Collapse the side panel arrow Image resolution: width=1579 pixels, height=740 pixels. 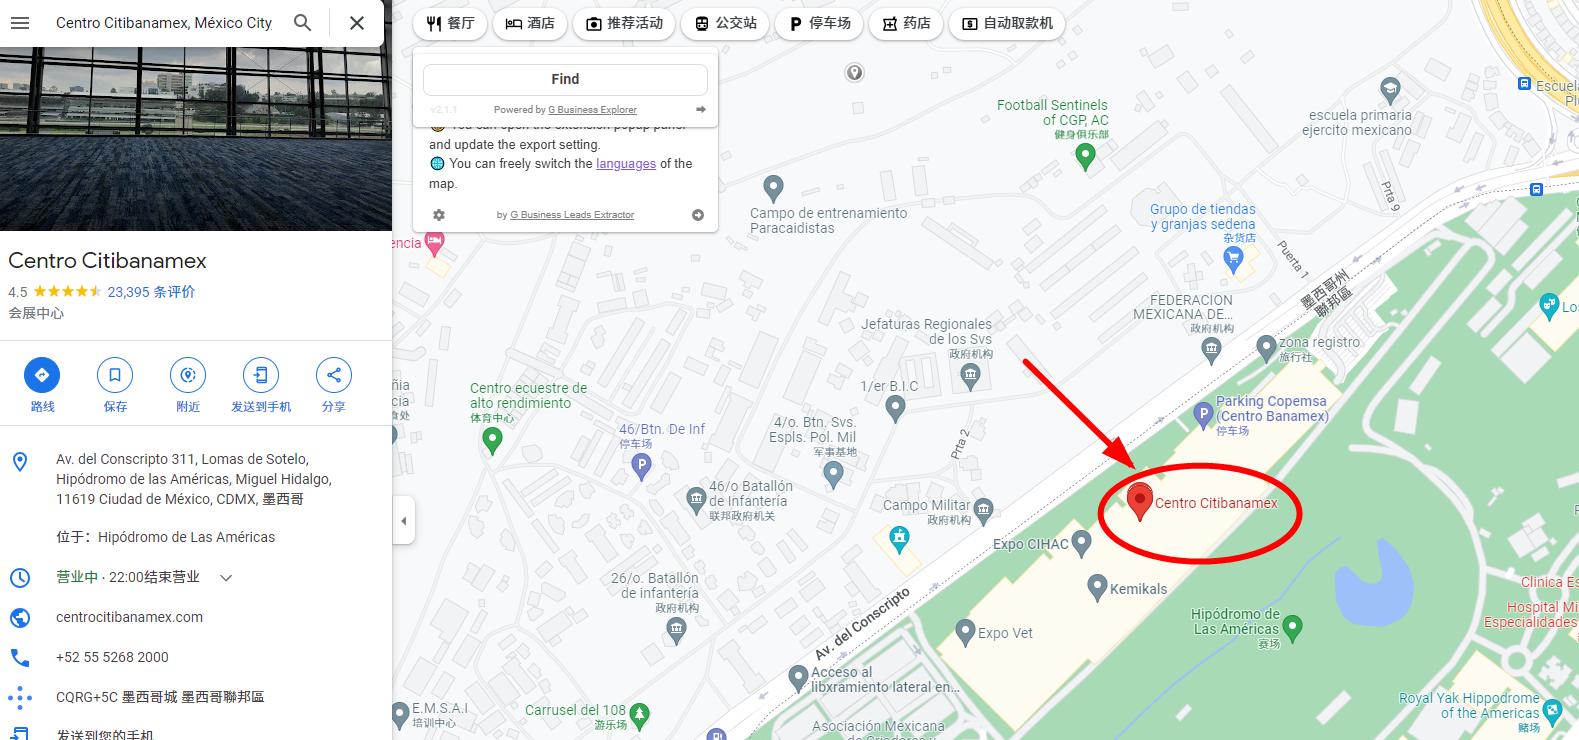click(404, 520)
